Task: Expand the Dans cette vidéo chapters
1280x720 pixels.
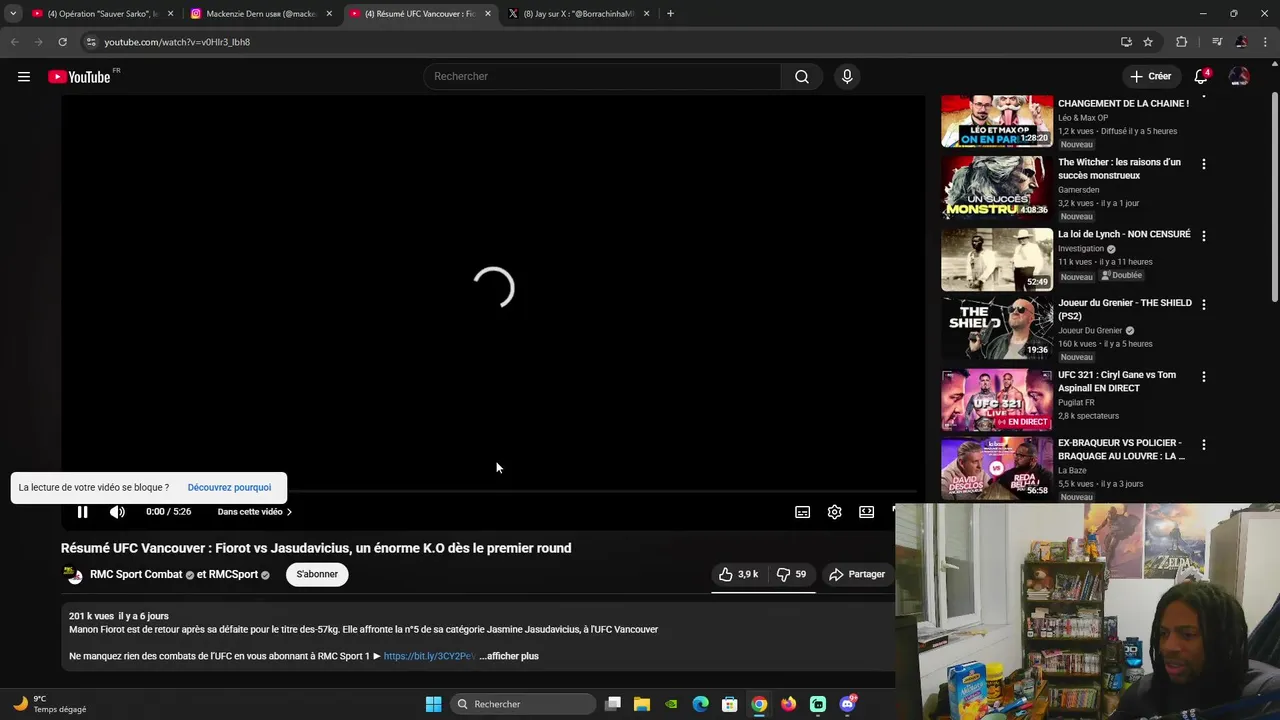Action: tap(254, 512)
